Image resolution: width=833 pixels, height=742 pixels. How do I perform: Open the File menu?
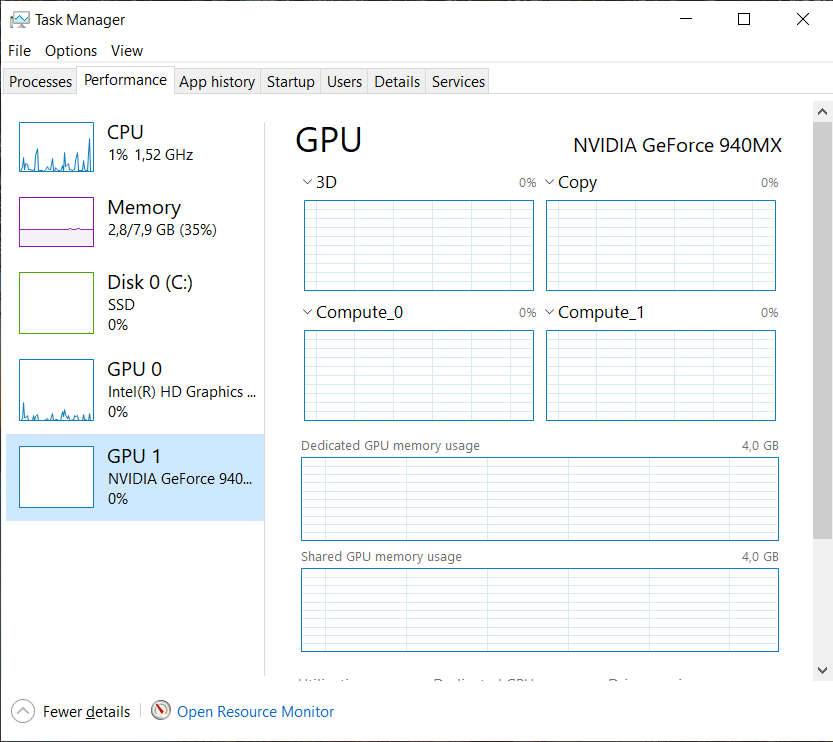pos(19,50)
